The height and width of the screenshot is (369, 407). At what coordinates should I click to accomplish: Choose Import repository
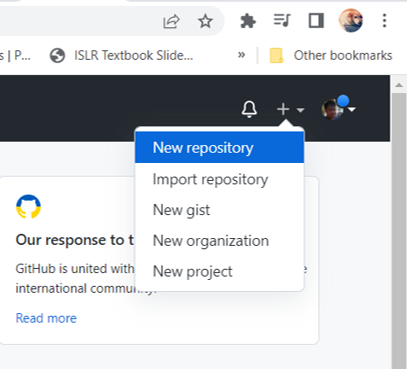220,179
